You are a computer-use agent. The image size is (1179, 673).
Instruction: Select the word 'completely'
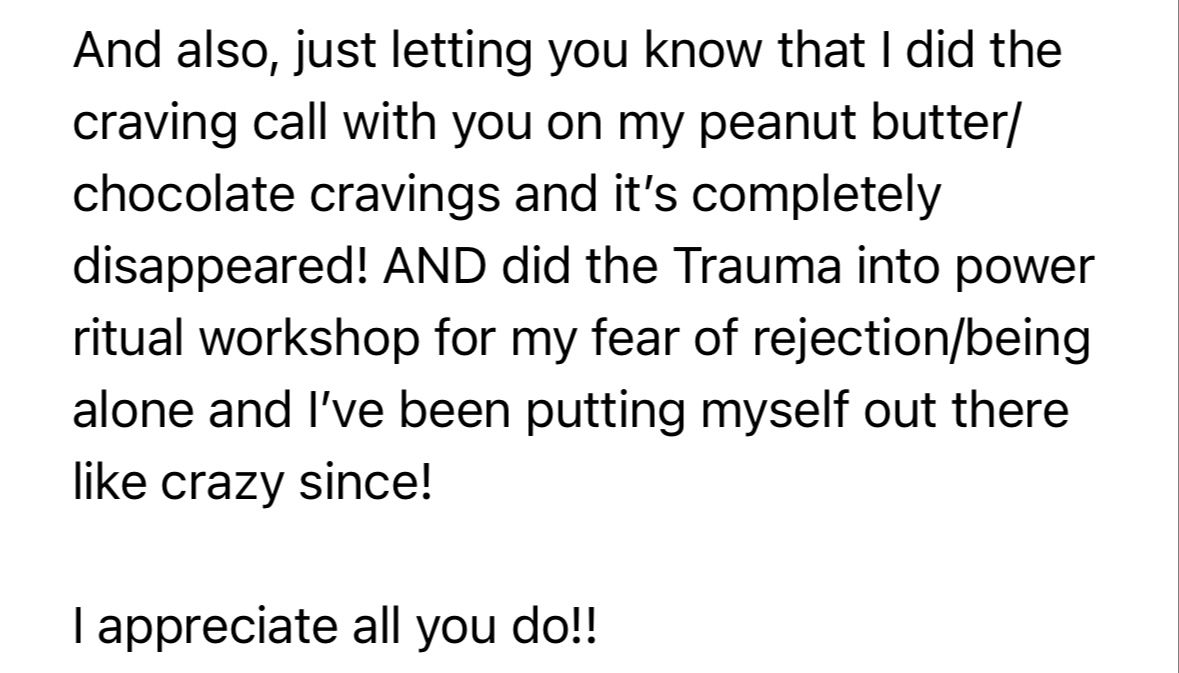point(816,194)
